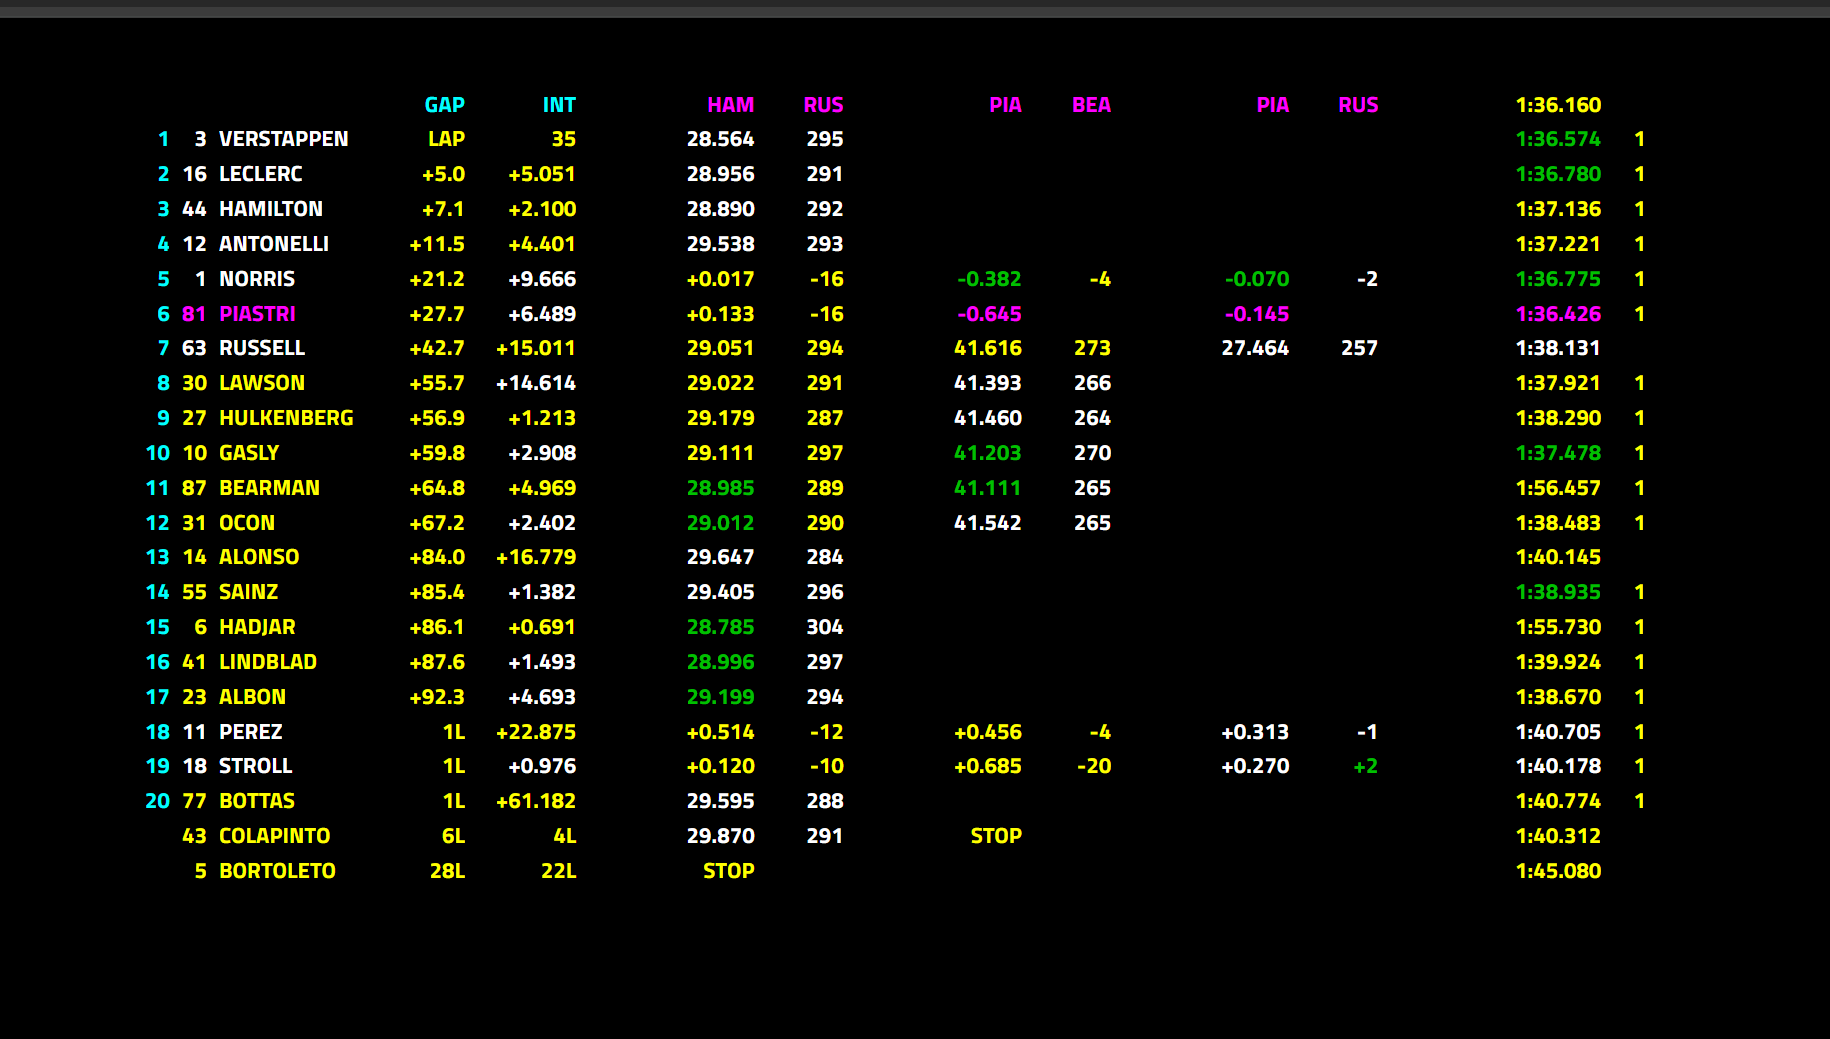
Task: Select driver name ALONSO
Action: [259, 557]
